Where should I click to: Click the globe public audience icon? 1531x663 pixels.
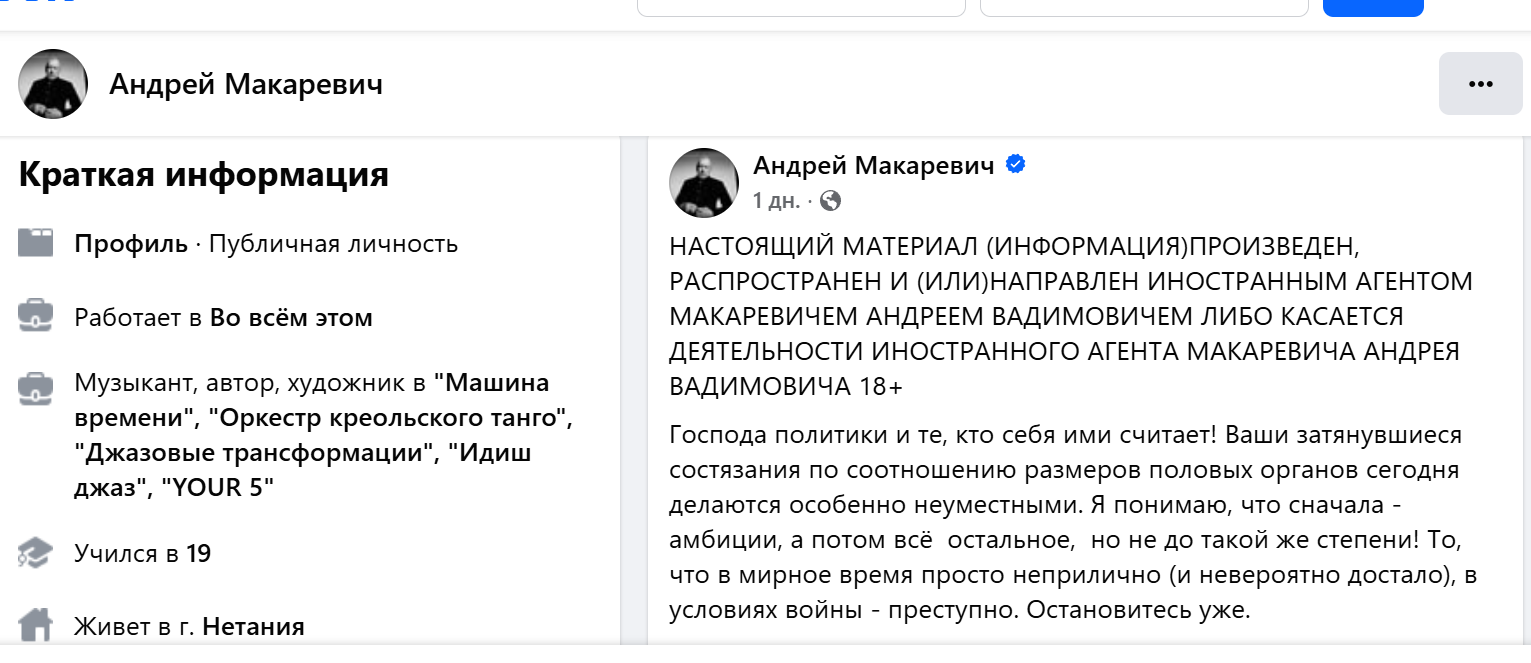pyautogui.click(x=830, y=201)
